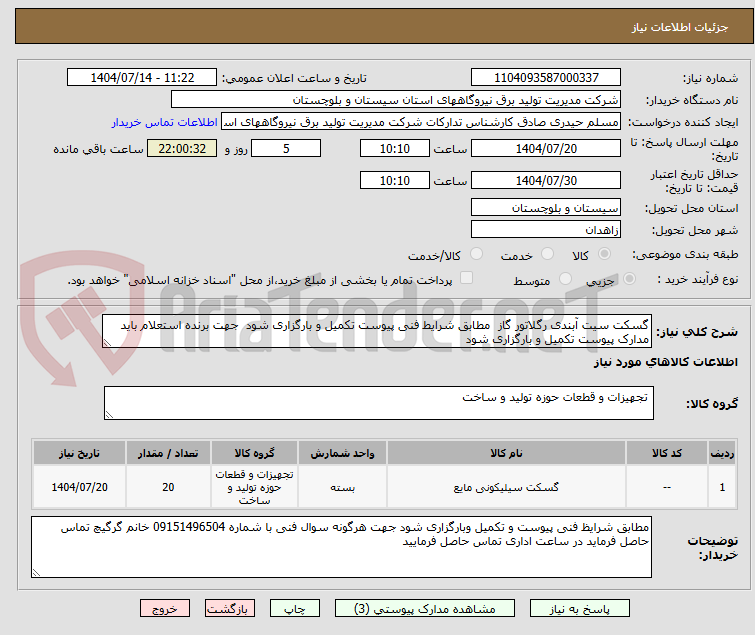The width and height of the screenshot is (755, 635).
Task: Click the price validity date 1404/07/30 field
Action: tap(546, 180)
